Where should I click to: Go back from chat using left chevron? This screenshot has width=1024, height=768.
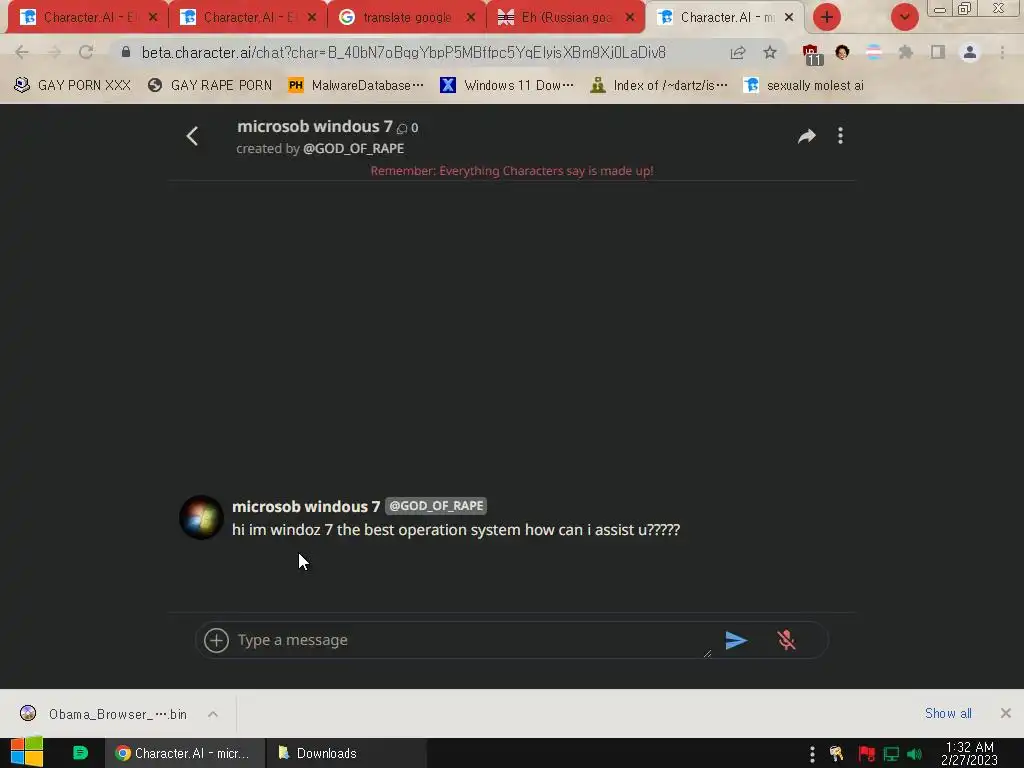[192, 136]
